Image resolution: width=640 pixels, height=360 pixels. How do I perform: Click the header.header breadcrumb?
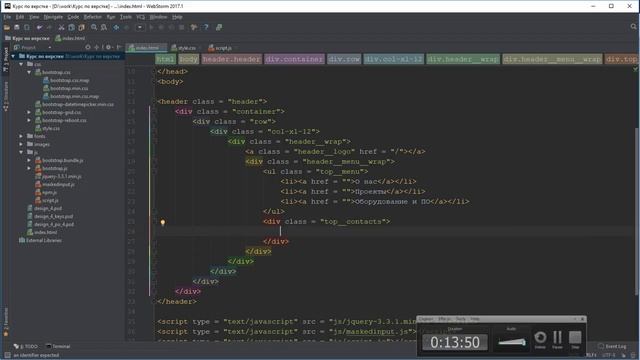click(231, 59)
